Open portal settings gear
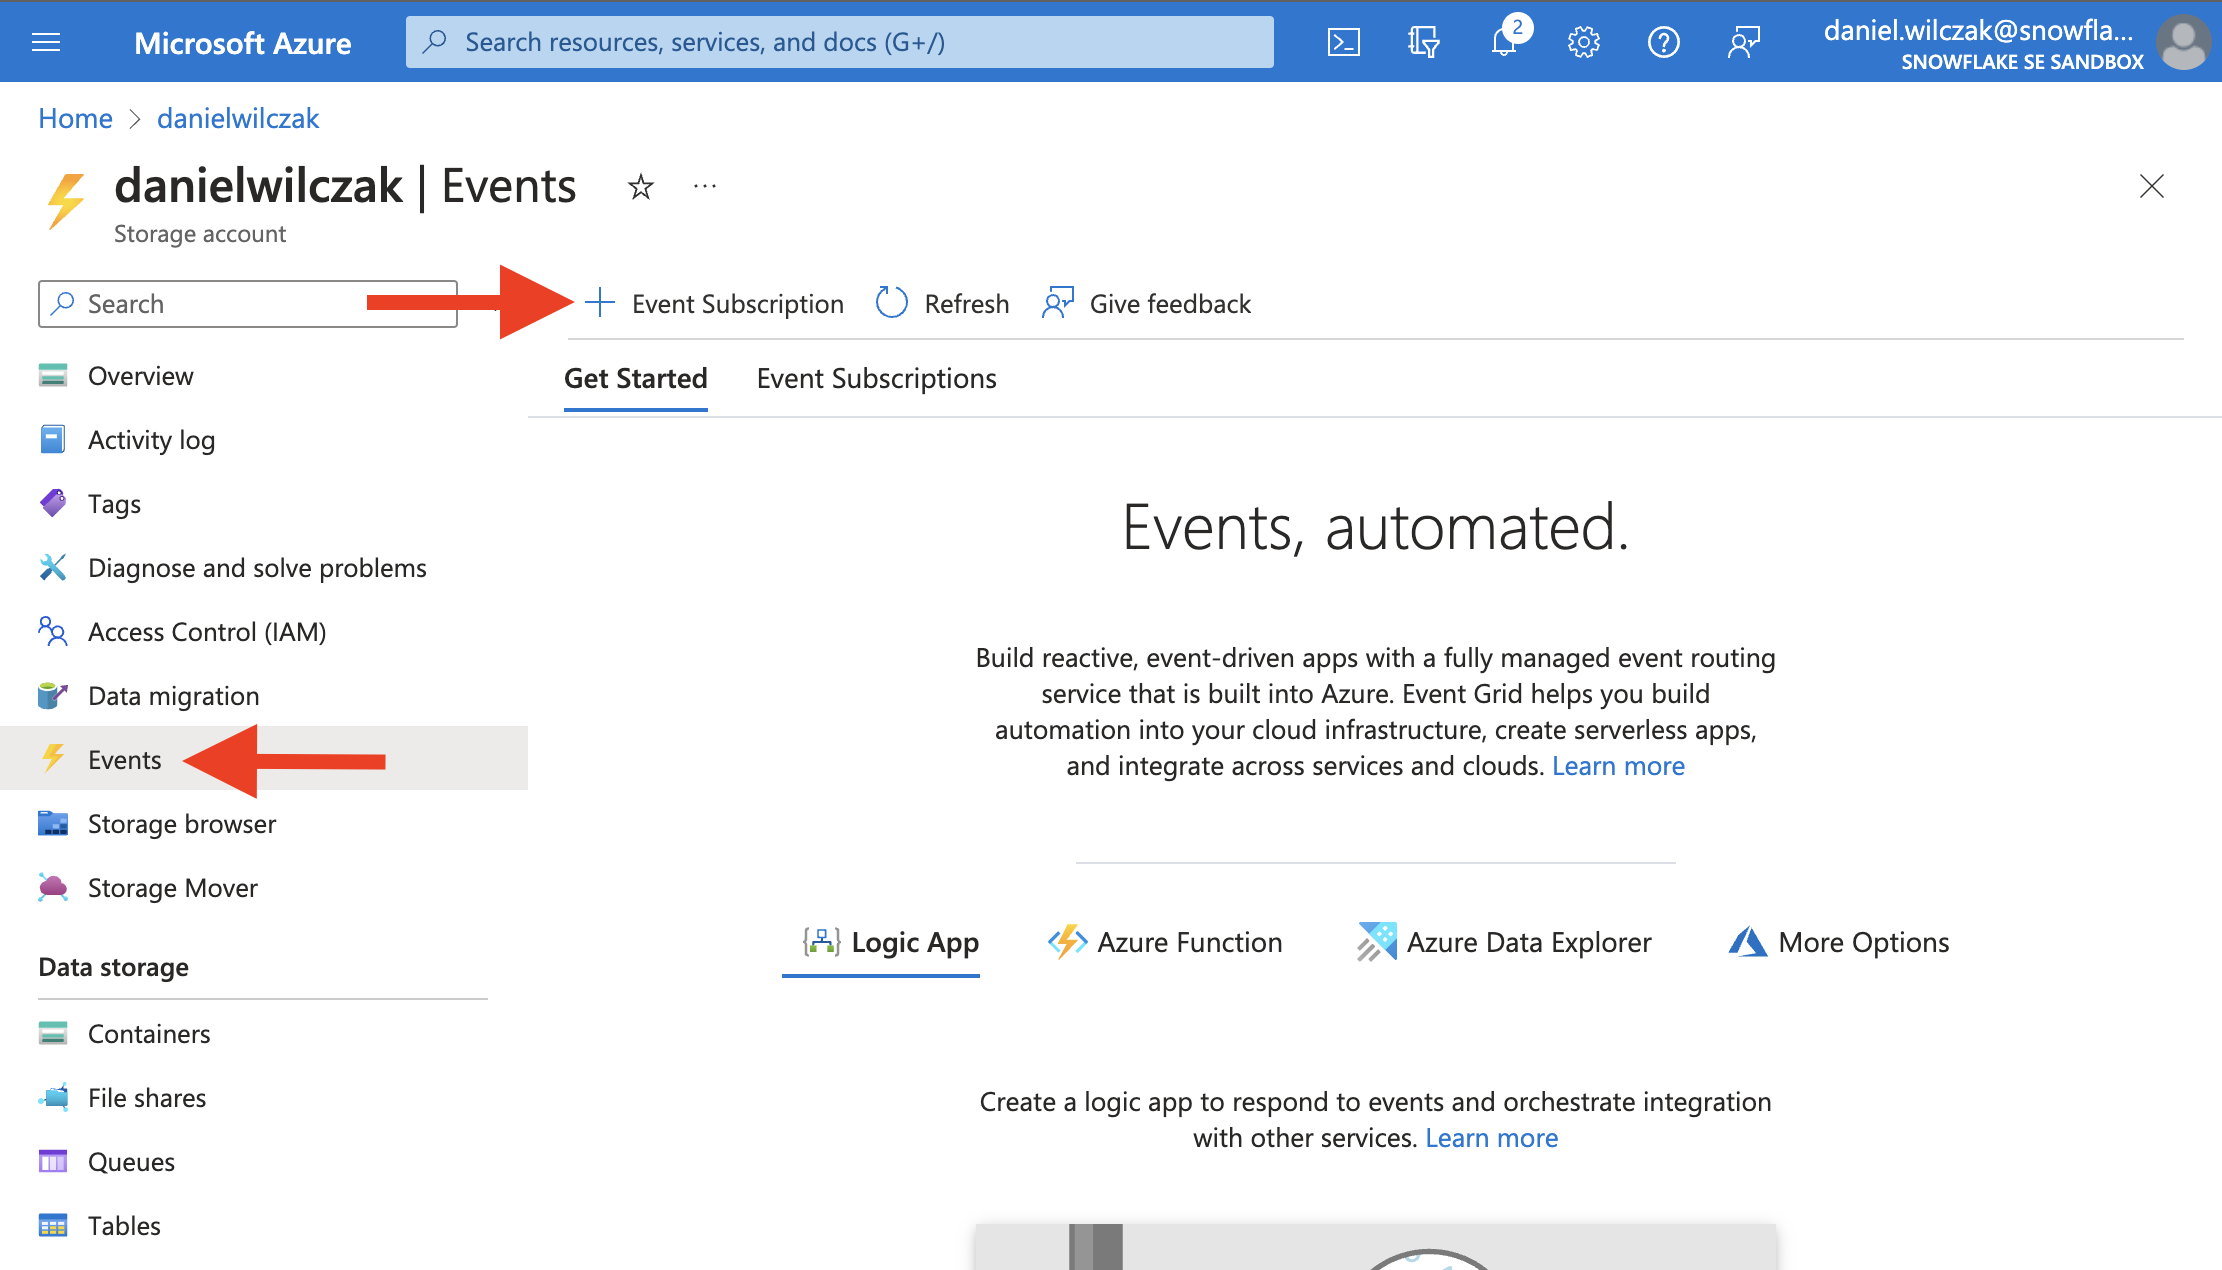The width and height of the screenshot is (2222, 1270). tap(1583, 42)
